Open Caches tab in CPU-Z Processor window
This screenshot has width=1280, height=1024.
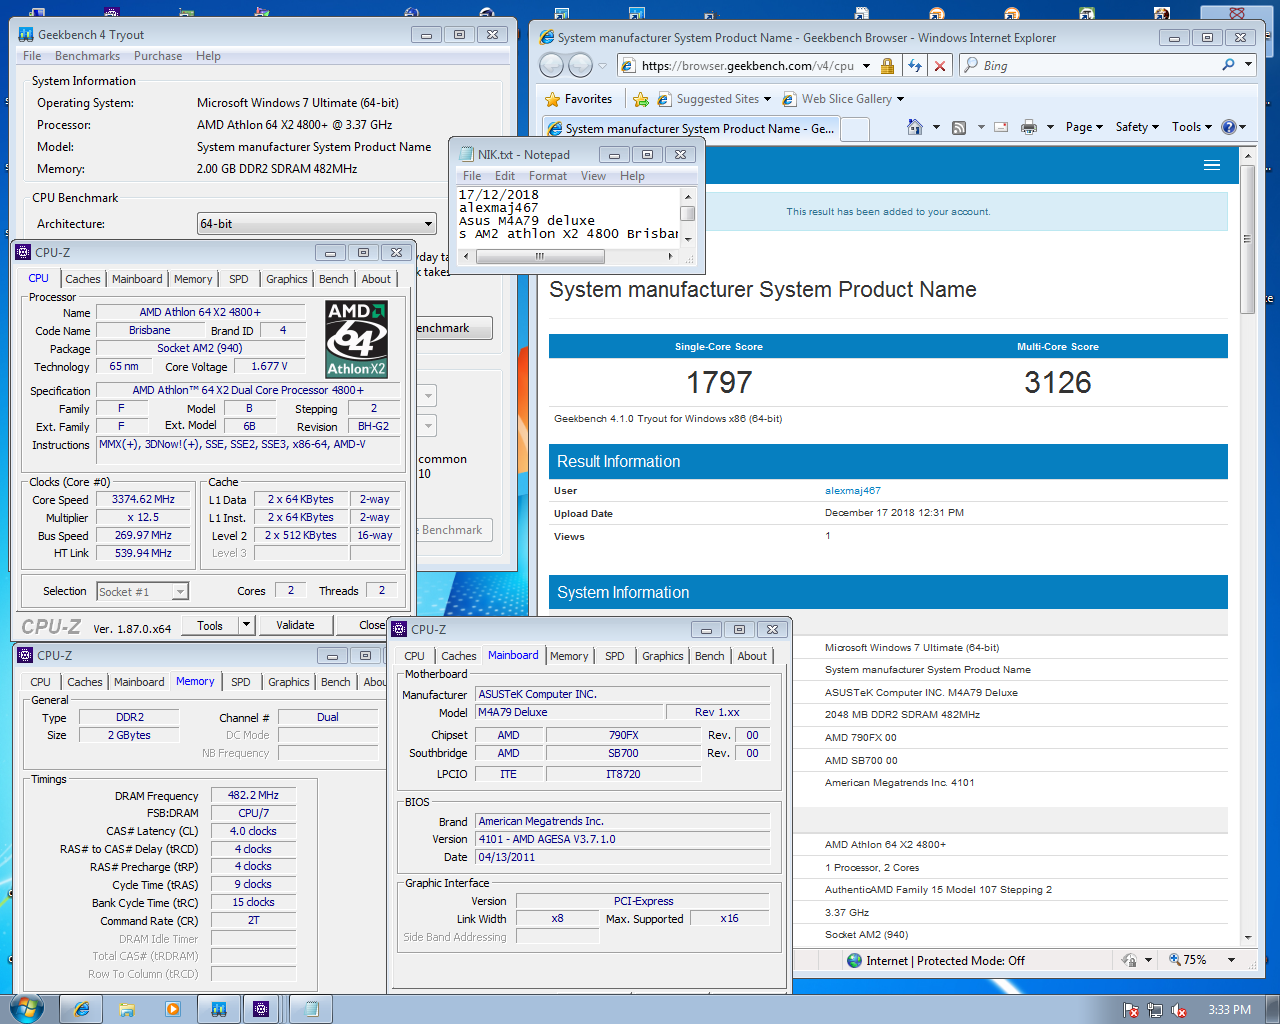(x=83, y=279)
